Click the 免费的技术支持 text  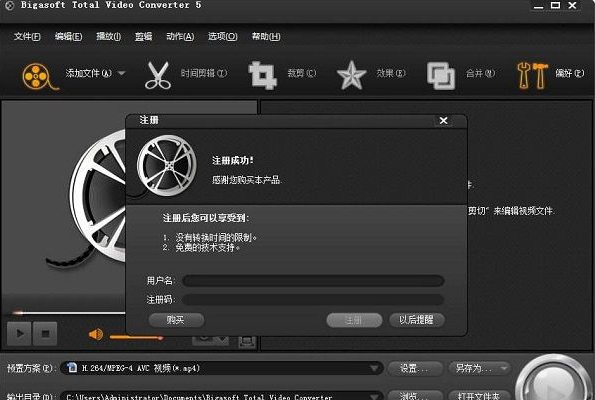(208, 247)
